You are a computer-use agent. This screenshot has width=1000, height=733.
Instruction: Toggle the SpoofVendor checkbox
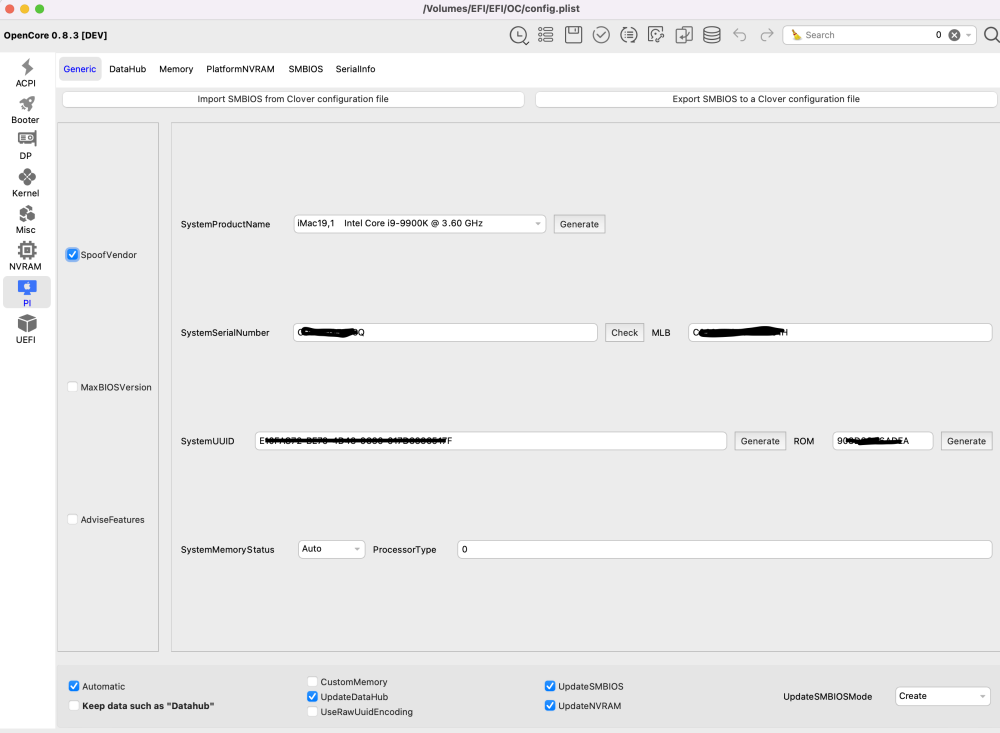[x=73, y=255]
